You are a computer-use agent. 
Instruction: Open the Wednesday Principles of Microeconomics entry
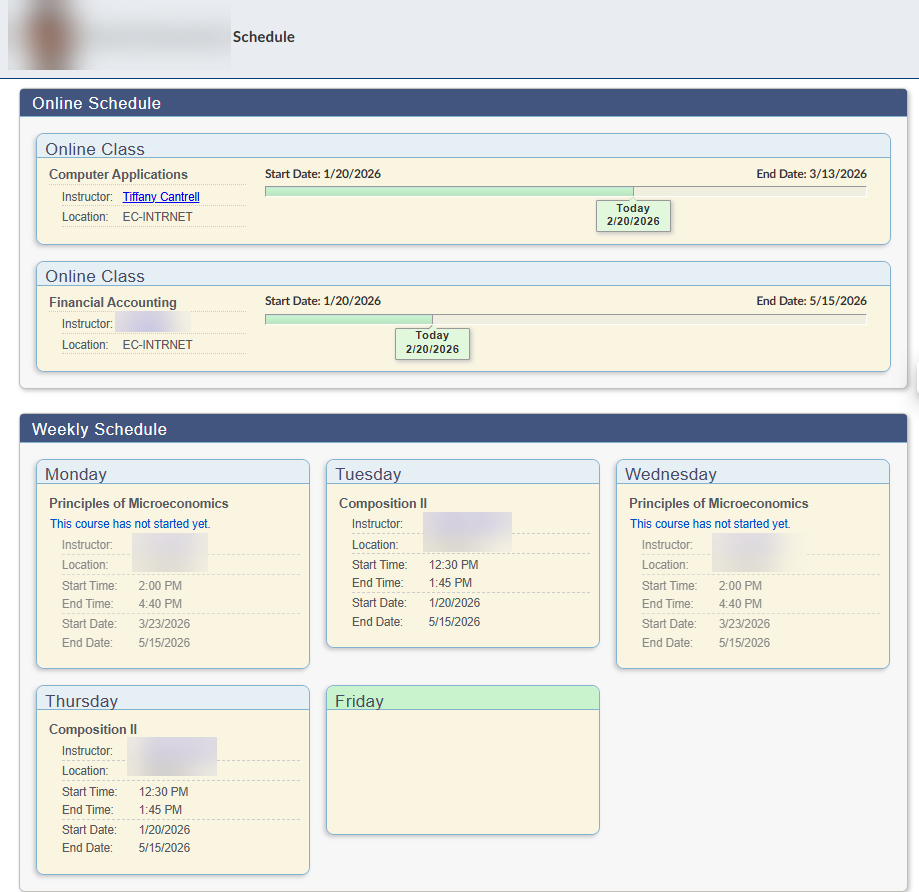click(x=718, y=503)
